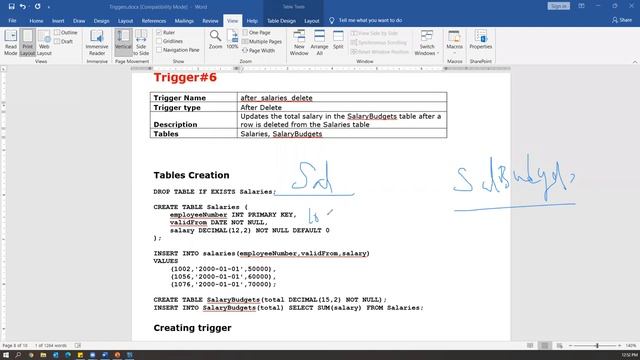
Task: Undo the last action from the title bar
Action: pyautogui.click(x=23, y=7)
